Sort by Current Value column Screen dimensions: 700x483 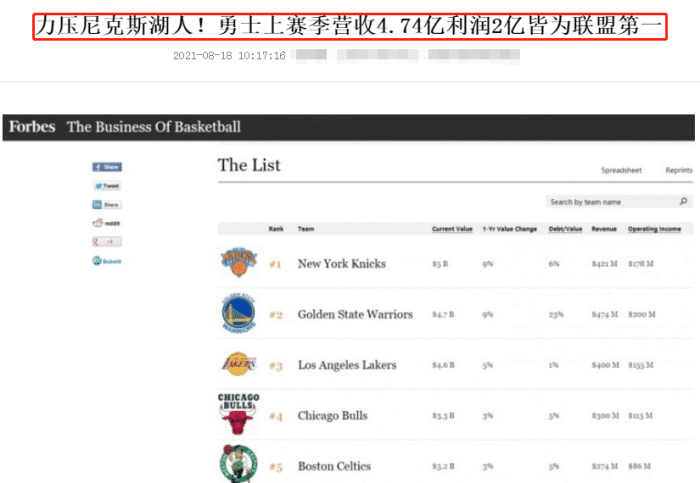452,229
